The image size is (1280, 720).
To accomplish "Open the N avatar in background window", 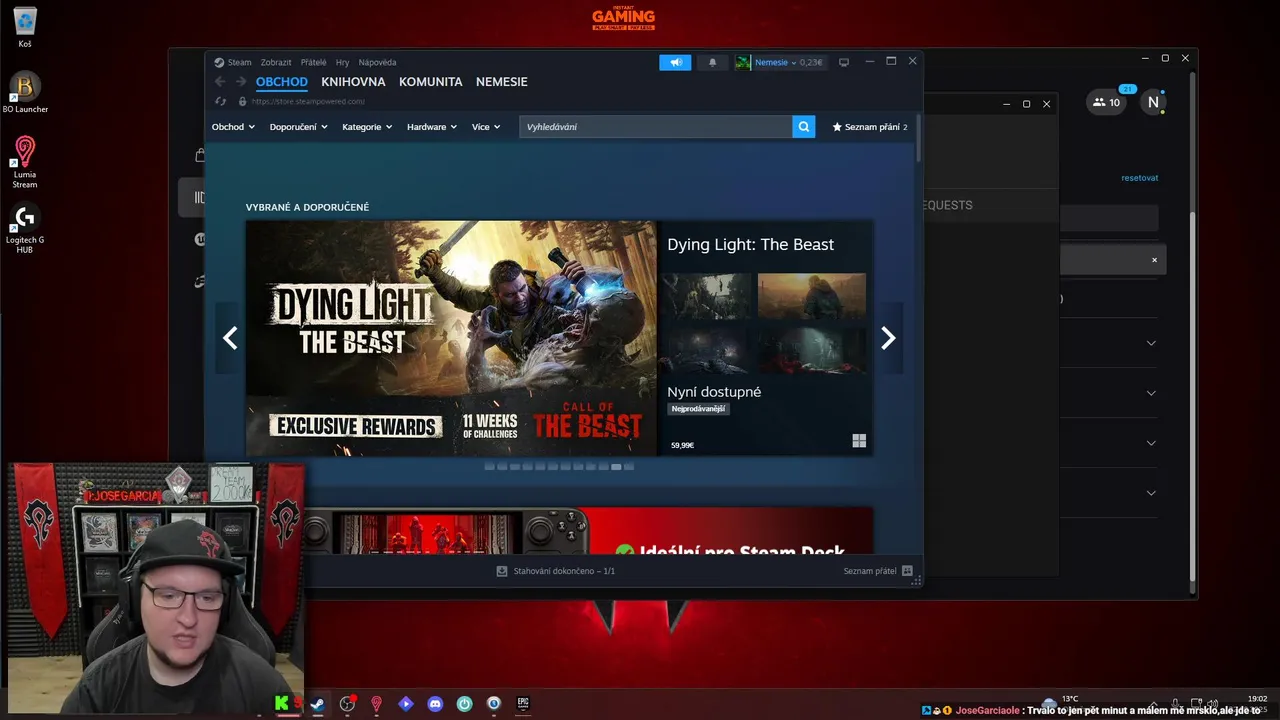I will click(x=1153, y=102).
